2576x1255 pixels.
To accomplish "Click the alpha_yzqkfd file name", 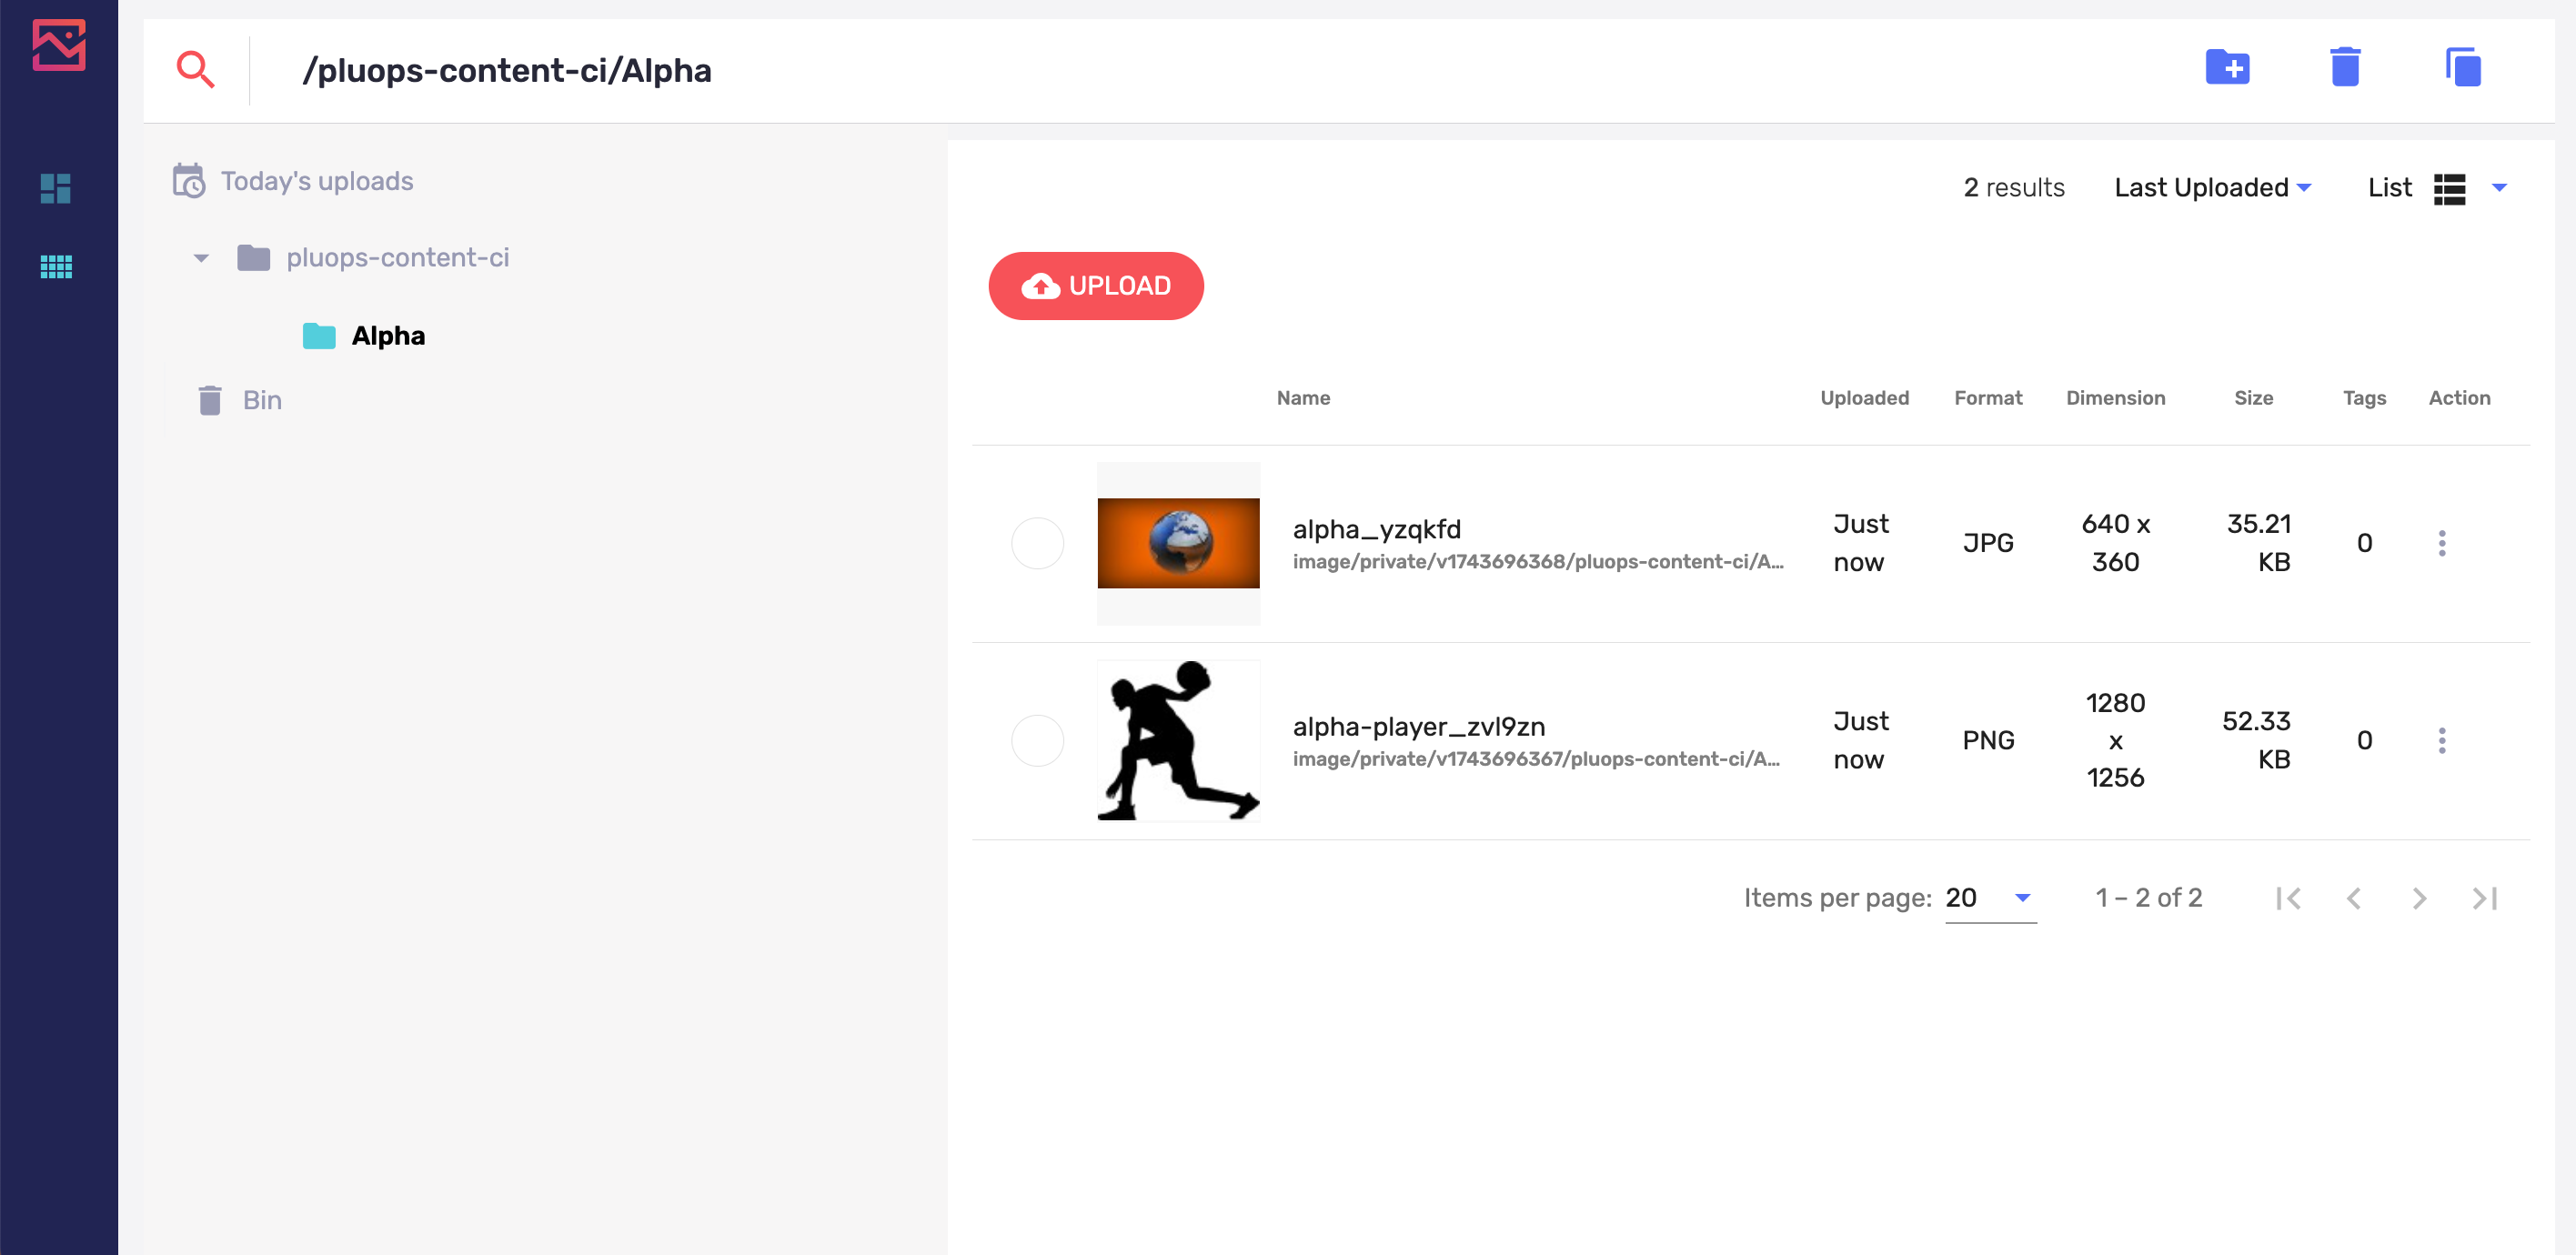I will pos(1376,529).
